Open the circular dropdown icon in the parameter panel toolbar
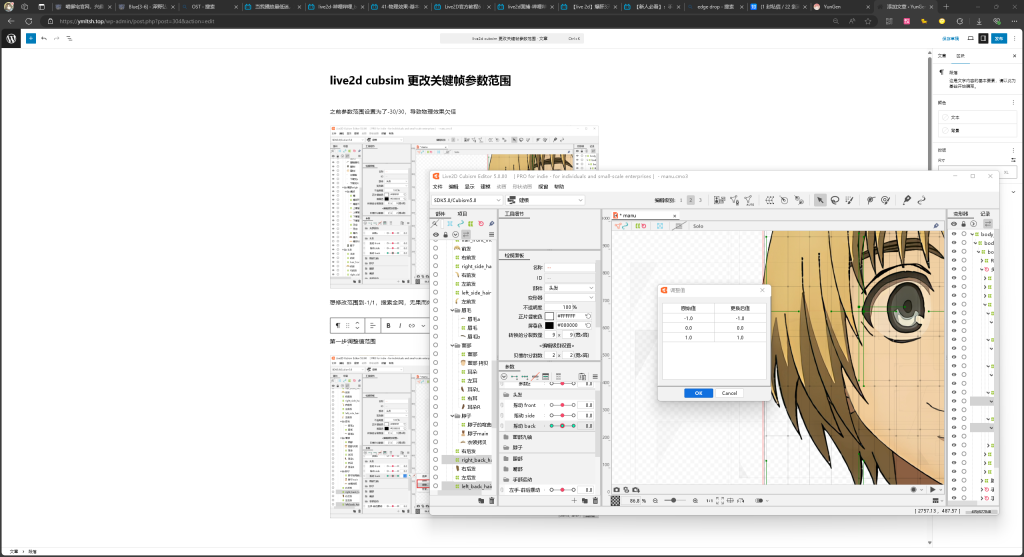Viewport: 1024px width, 557px height. tap(504, 376)
